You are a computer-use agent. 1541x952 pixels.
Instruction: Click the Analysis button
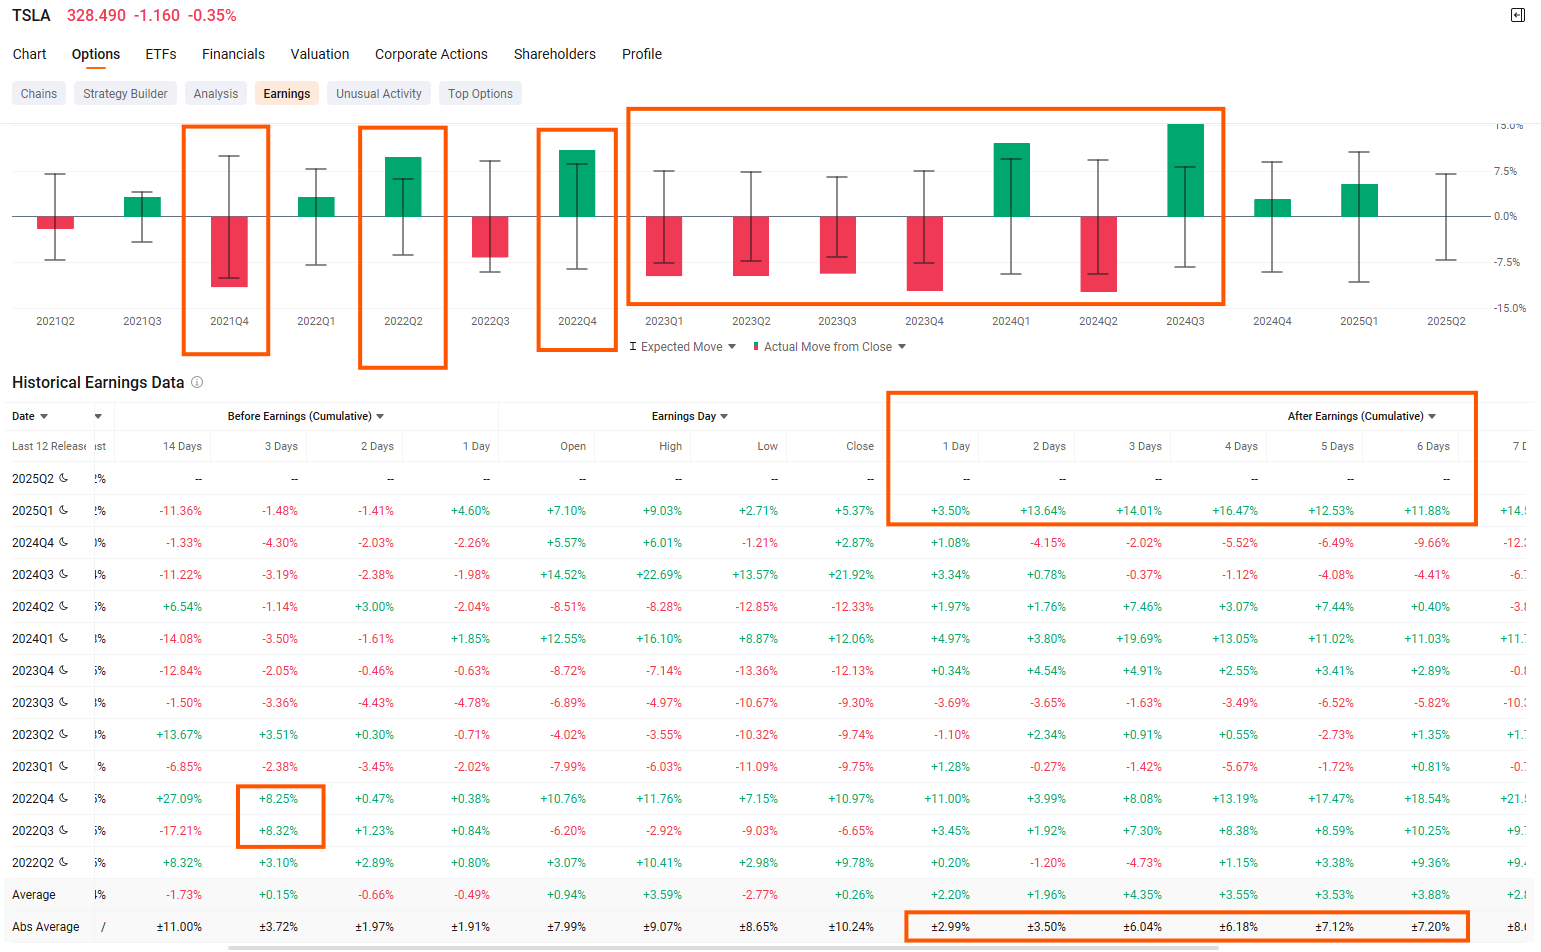(216, 94)
